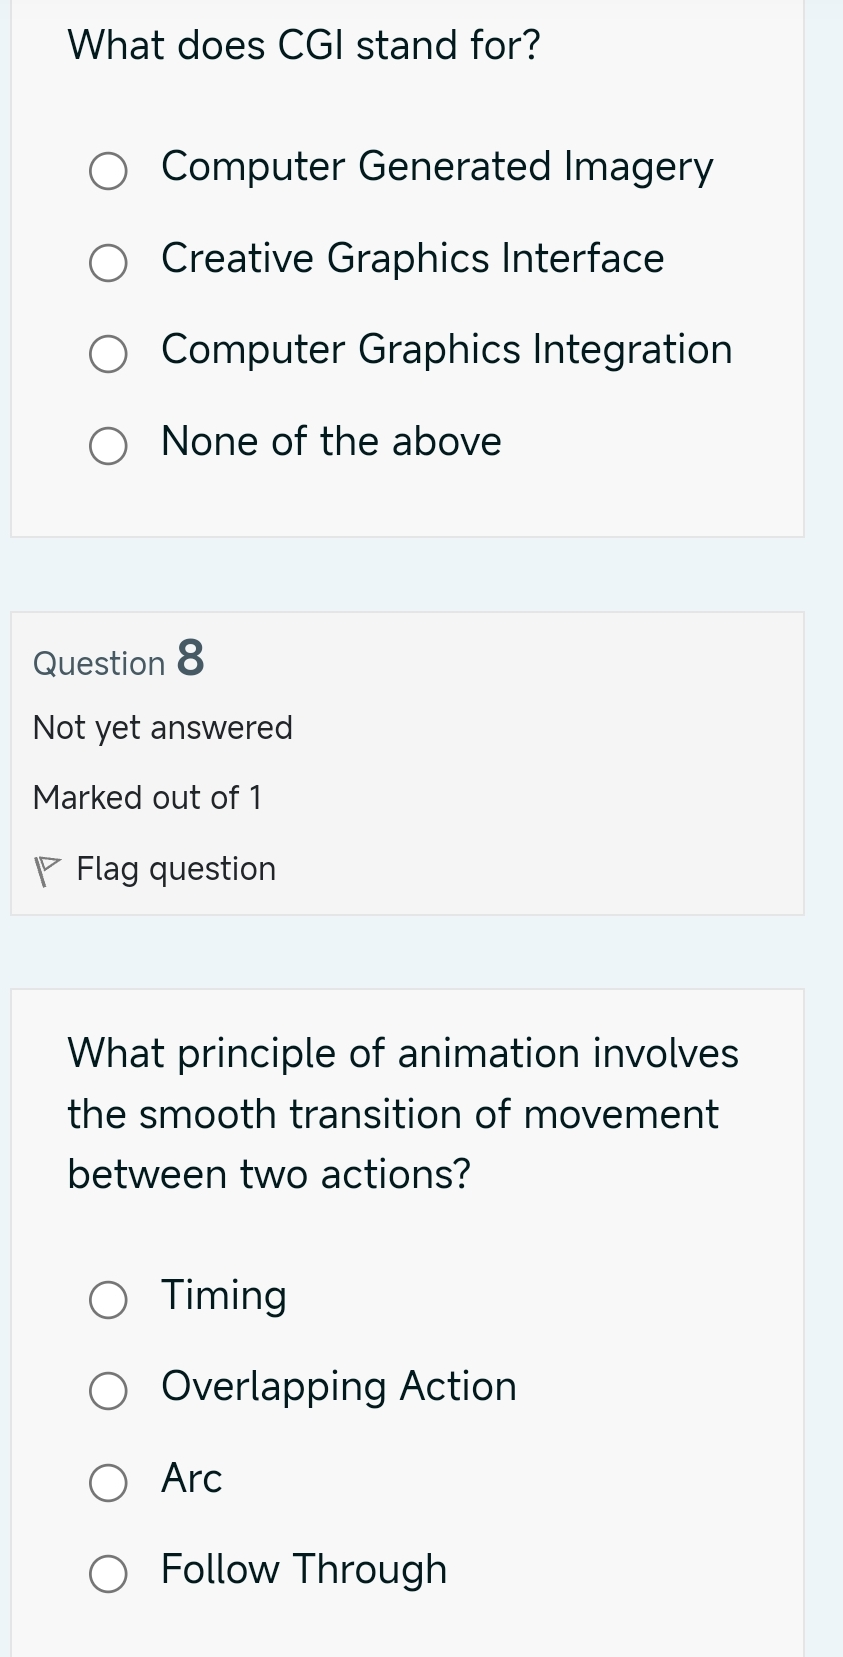This screenshot has height=1657, width=843.
Task: Select 'Computer Generated Imagery' radio button
Action: pos(107,171)
